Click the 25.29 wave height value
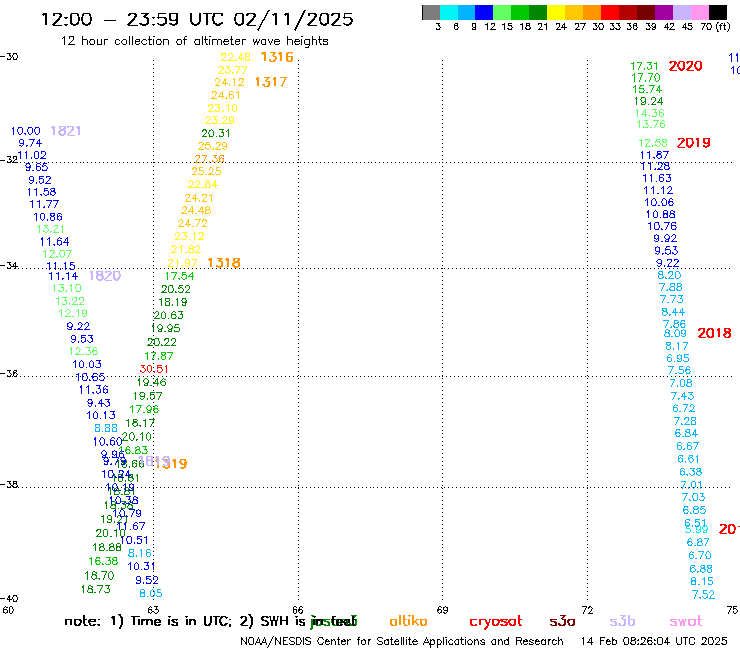 coord(212,146)
